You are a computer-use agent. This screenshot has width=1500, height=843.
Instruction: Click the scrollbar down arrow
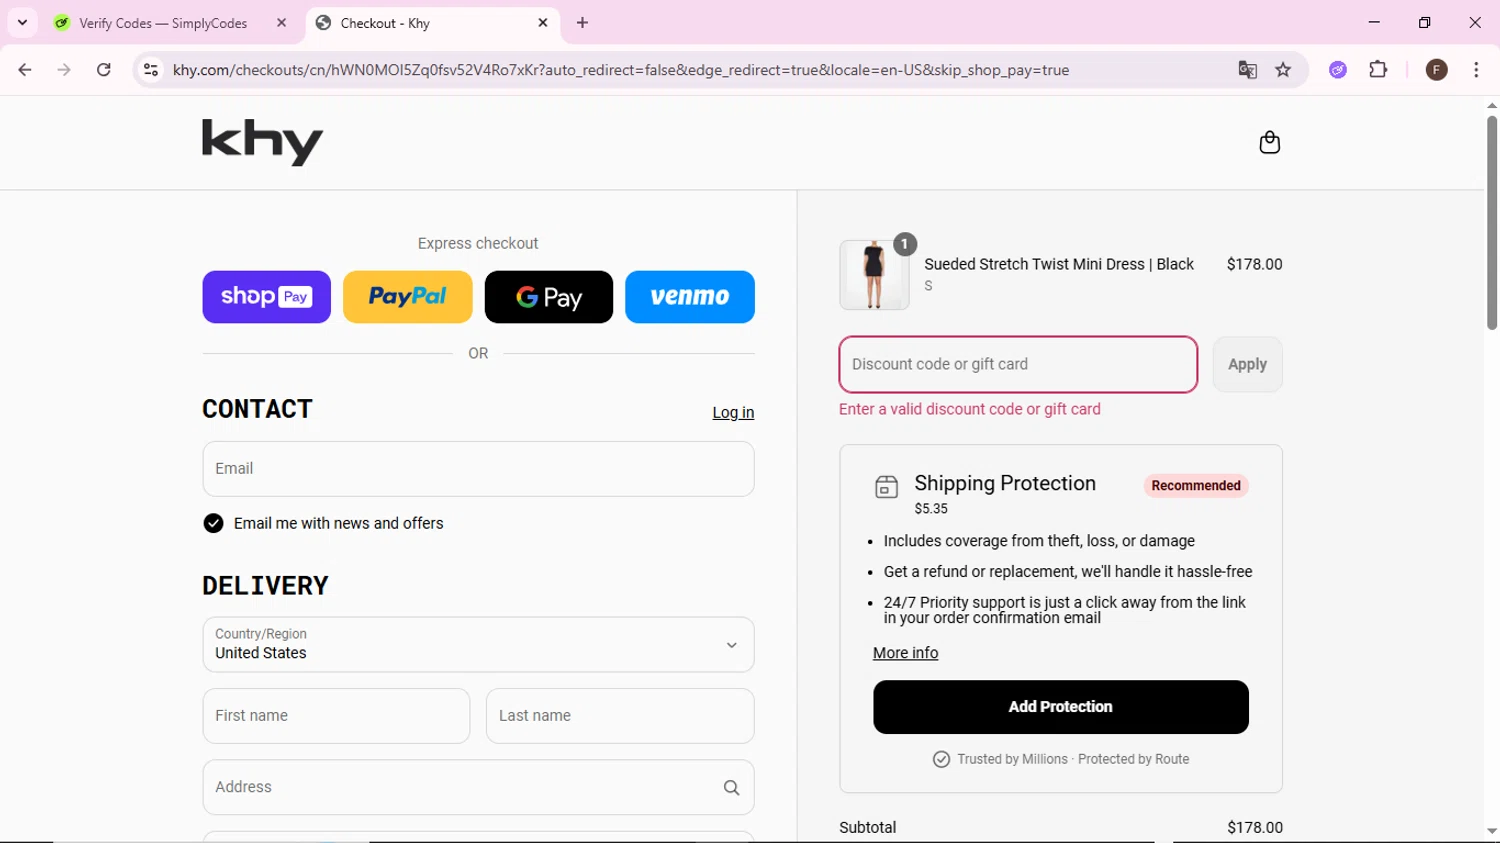1491,831
